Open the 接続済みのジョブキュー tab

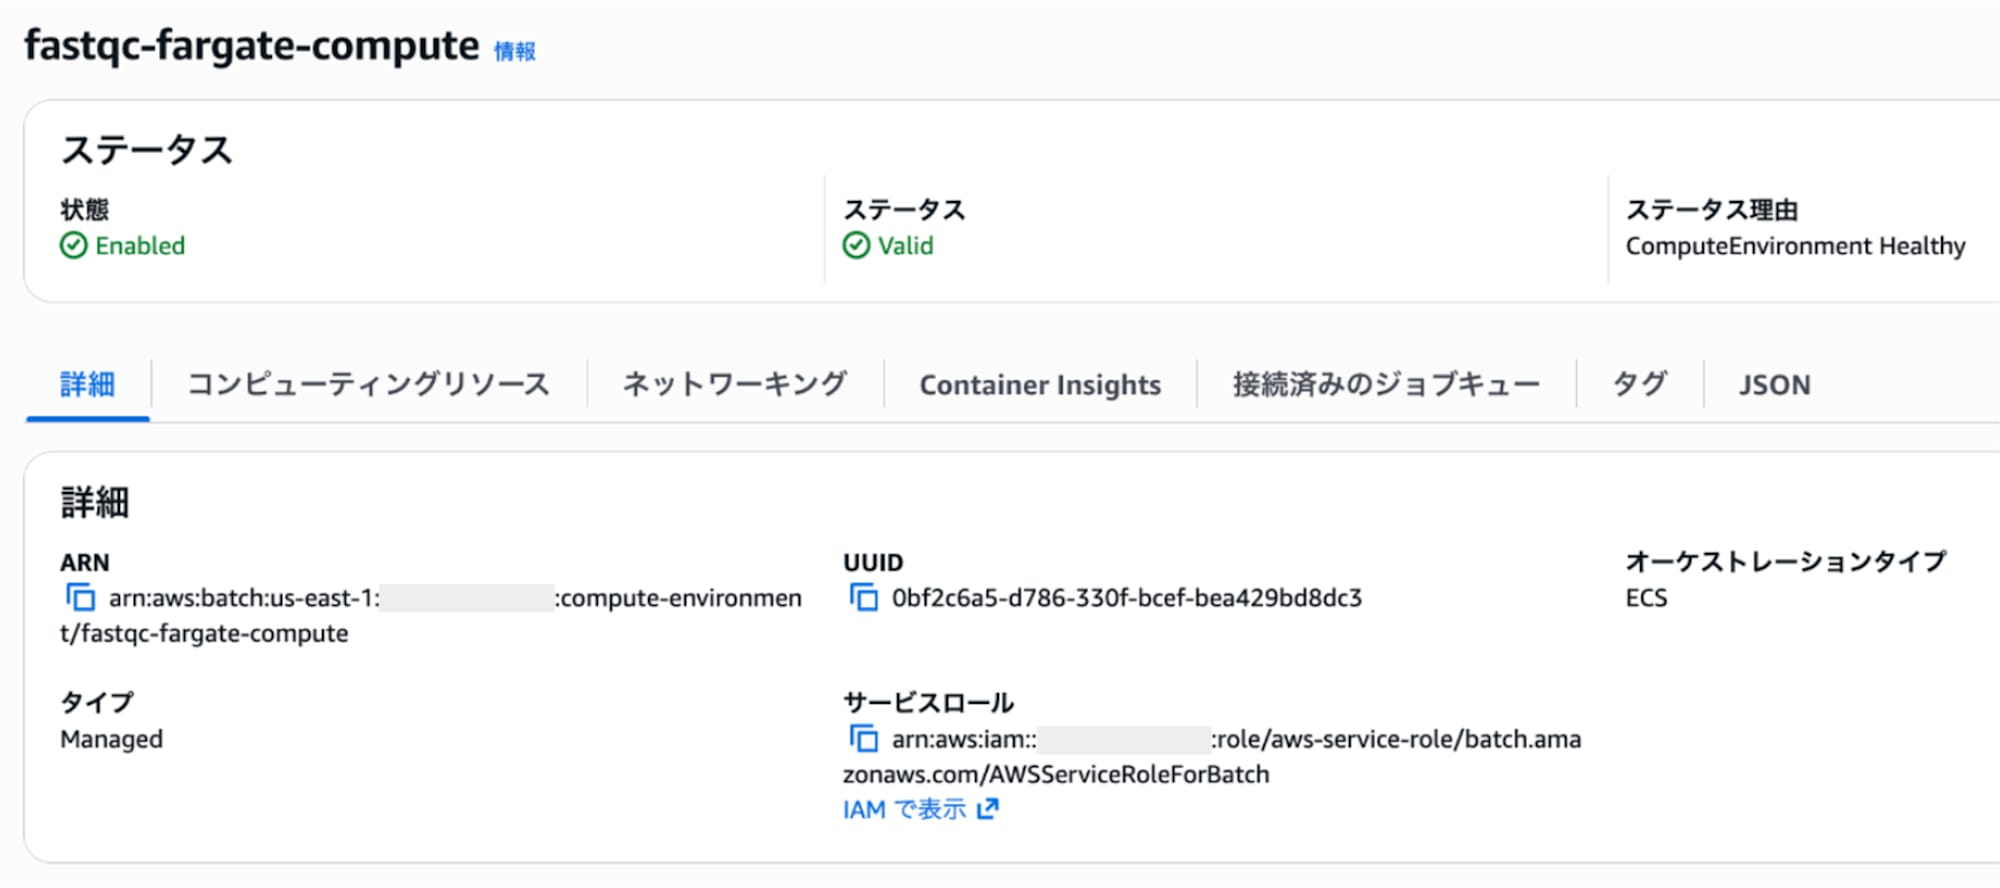click(x=1386, y=385)
